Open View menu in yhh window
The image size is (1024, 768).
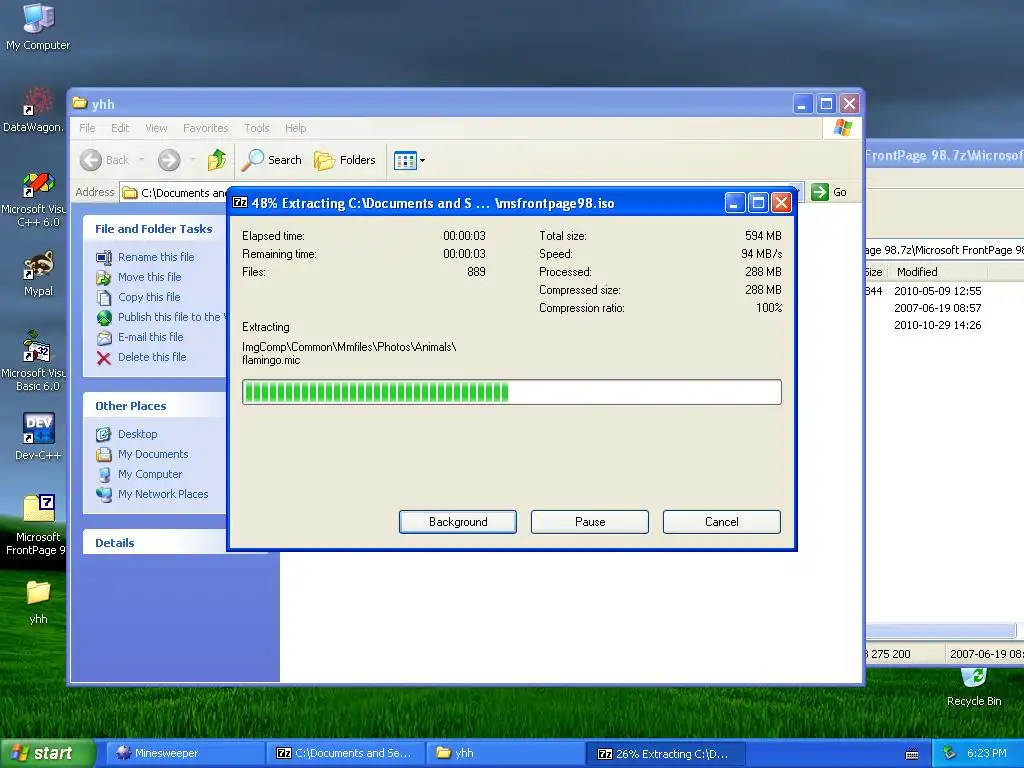[156, 128]
